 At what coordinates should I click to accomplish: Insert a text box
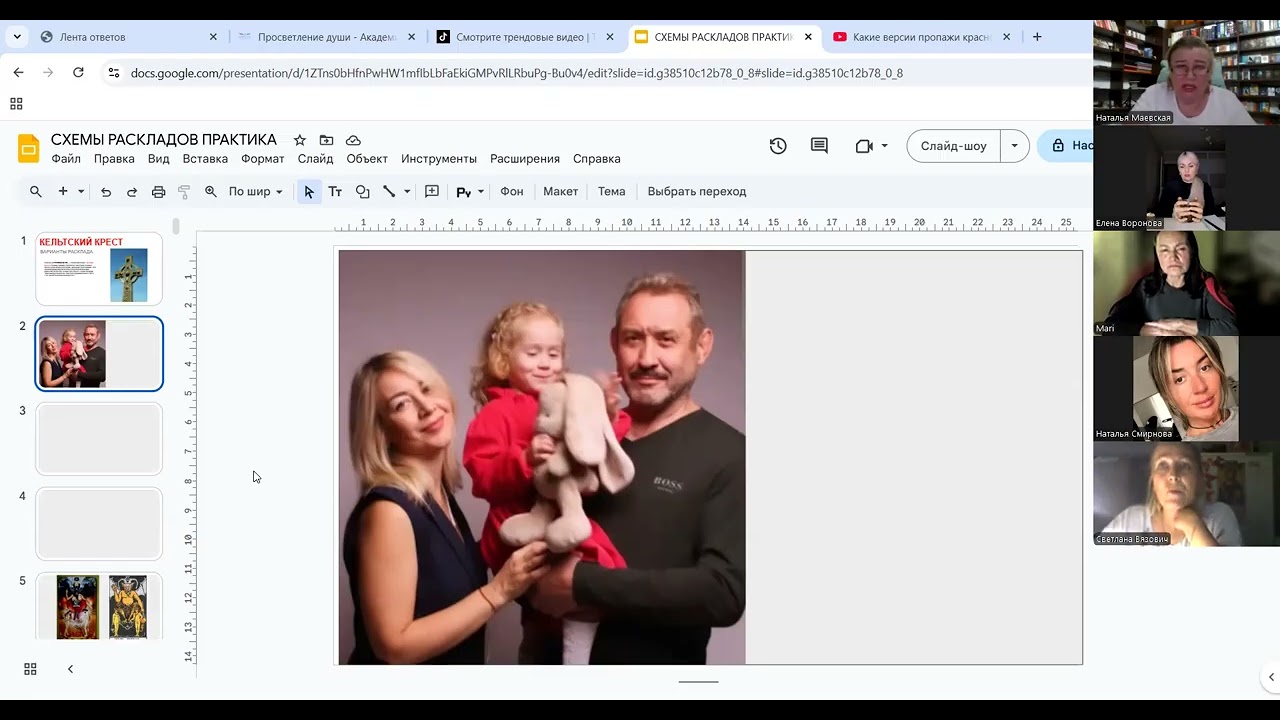coord(335,192)
